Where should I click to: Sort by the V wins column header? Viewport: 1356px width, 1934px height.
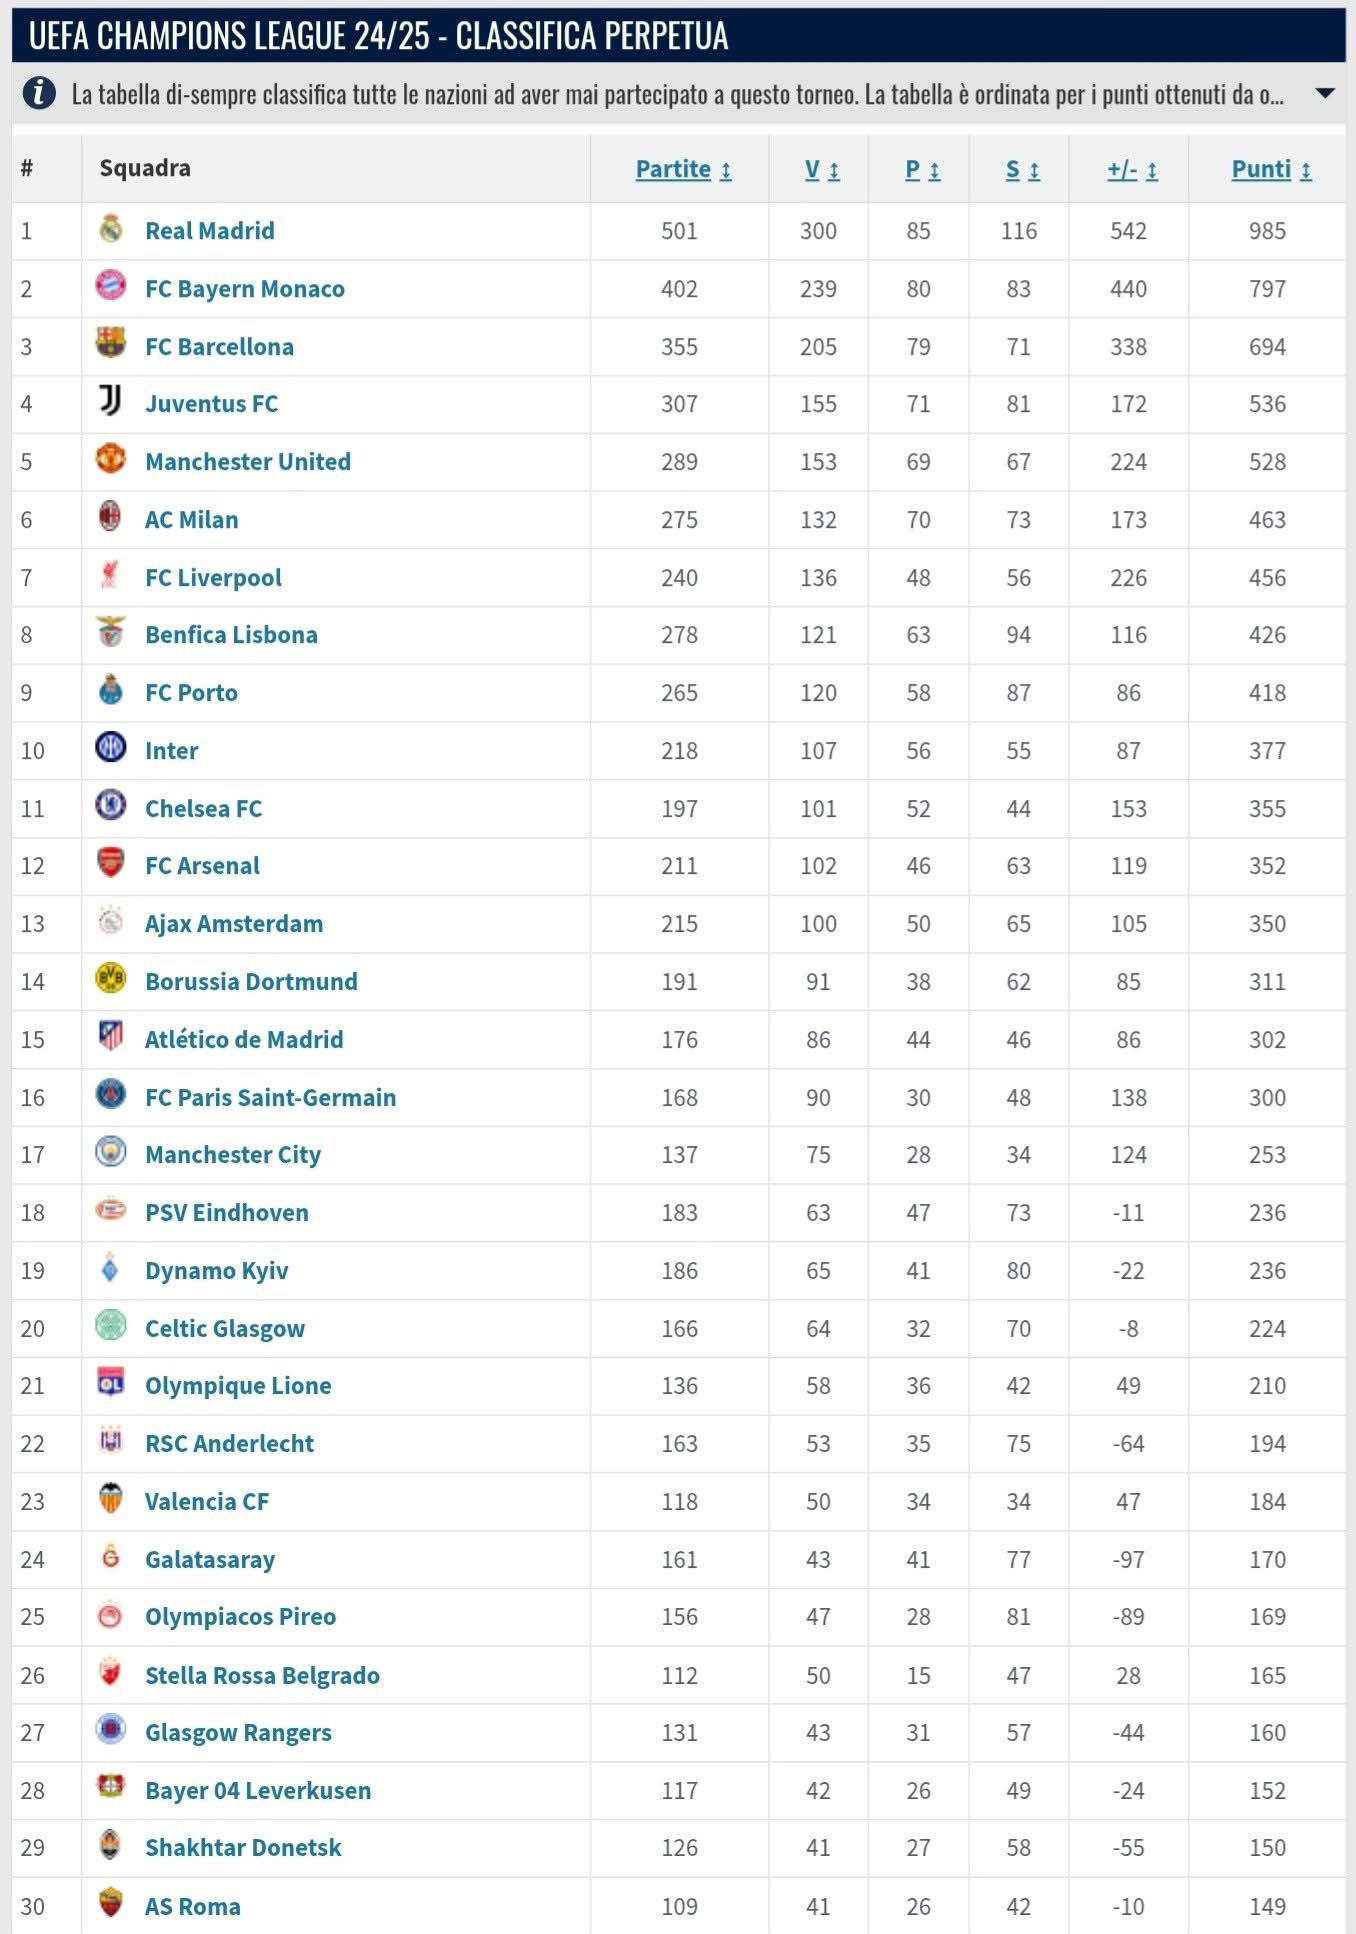[x=822, y=170]
